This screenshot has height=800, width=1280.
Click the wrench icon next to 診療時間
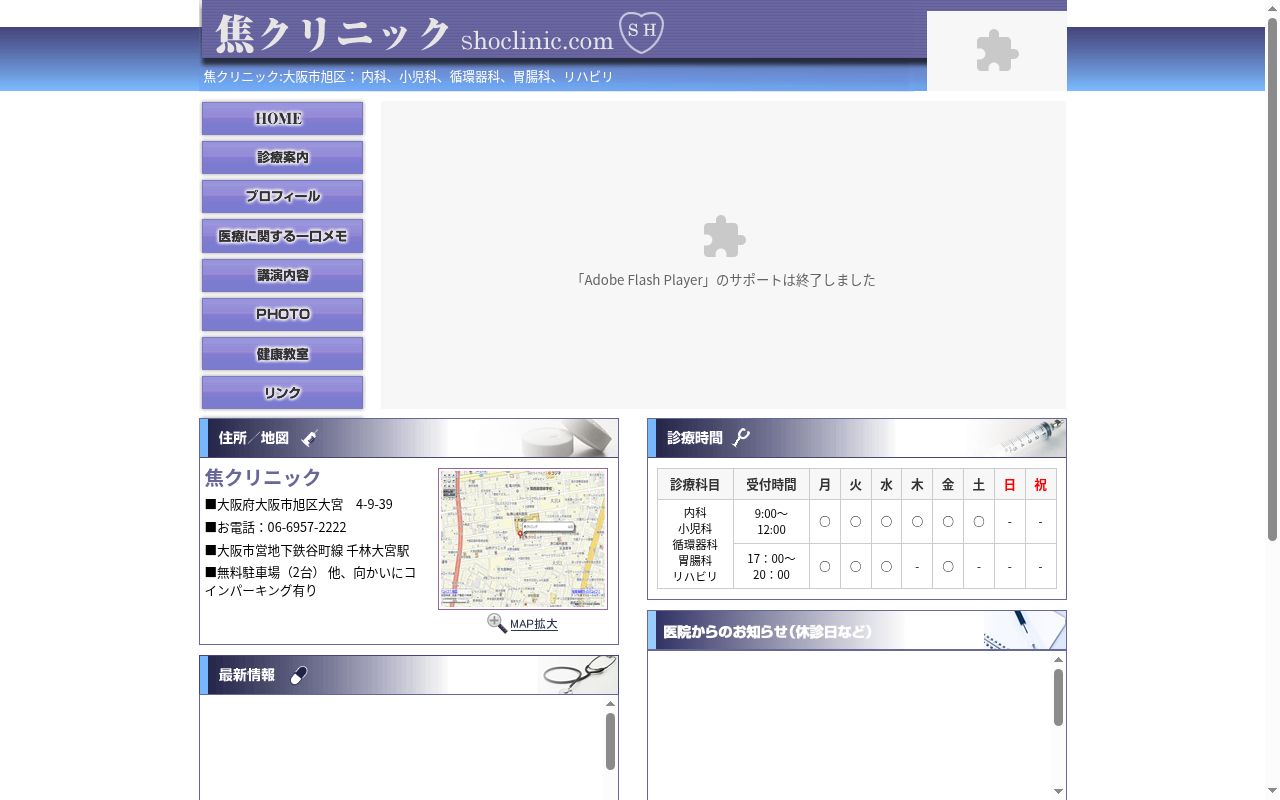coord(741,437)
